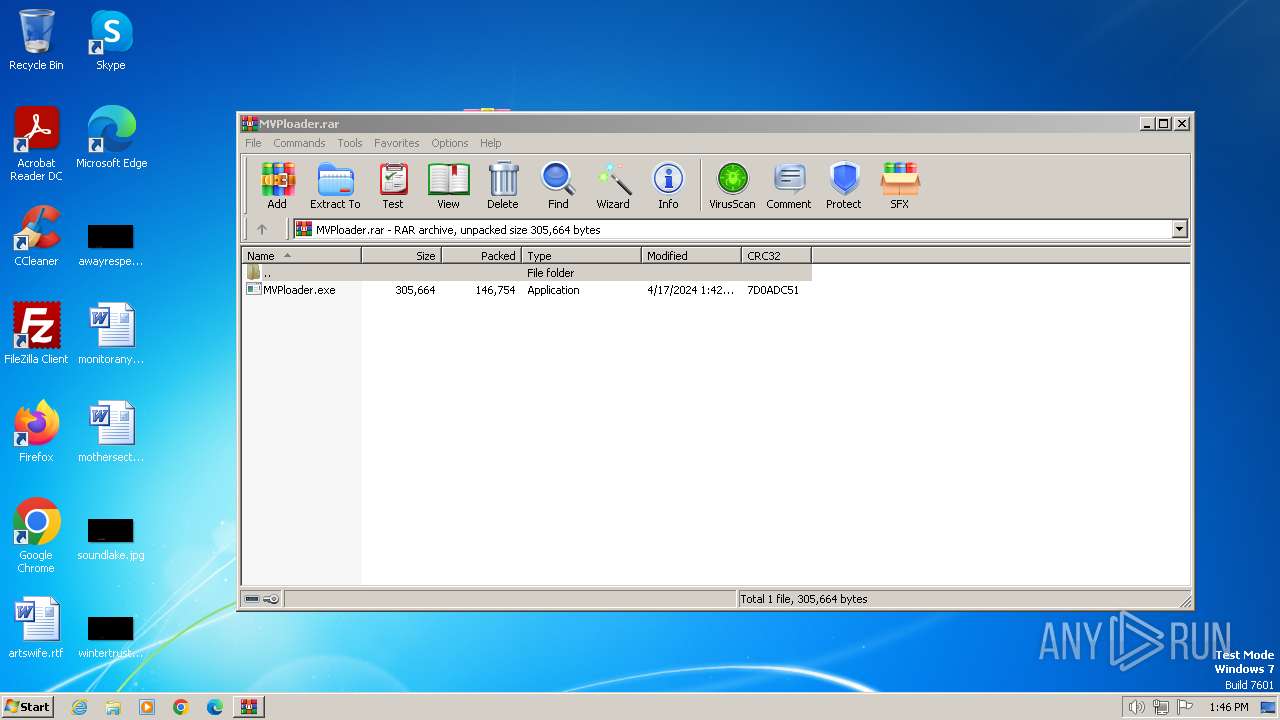Click the status bar drive/key icon

tap(262, 599)
